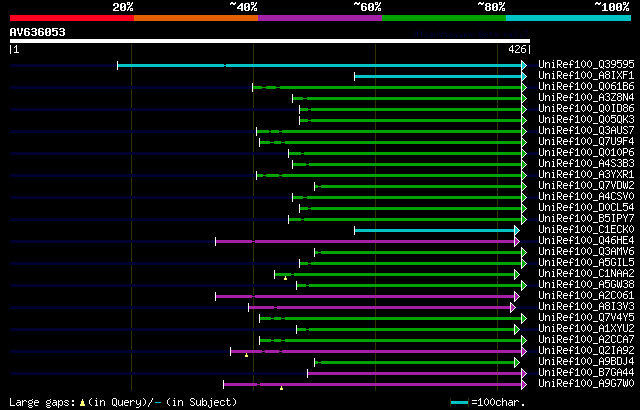Viewport: 640px width, 410px height.
Task: Select the UniRef100_A1XYU2 label
Action: tap(586, 329)
